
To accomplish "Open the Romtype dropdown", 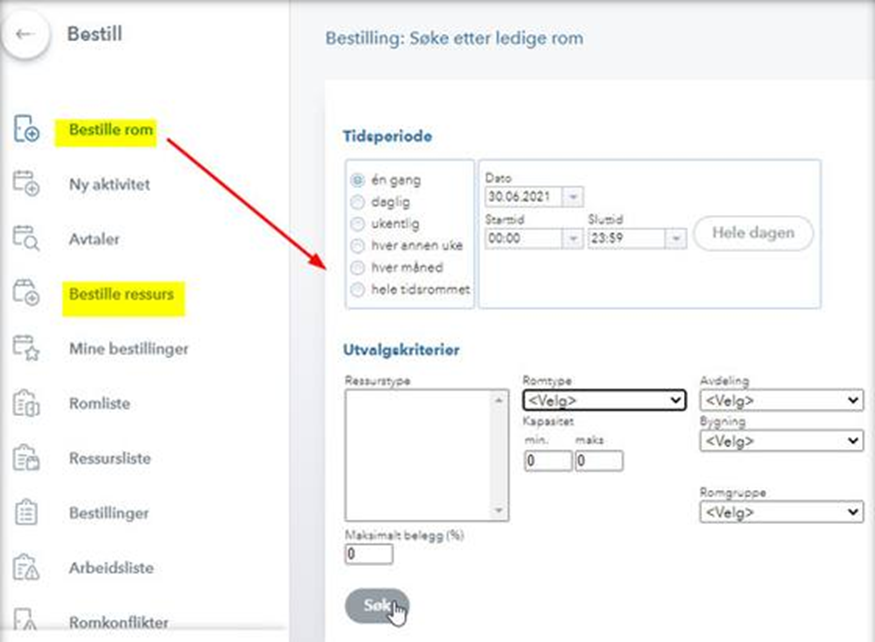I will (604, 400).
